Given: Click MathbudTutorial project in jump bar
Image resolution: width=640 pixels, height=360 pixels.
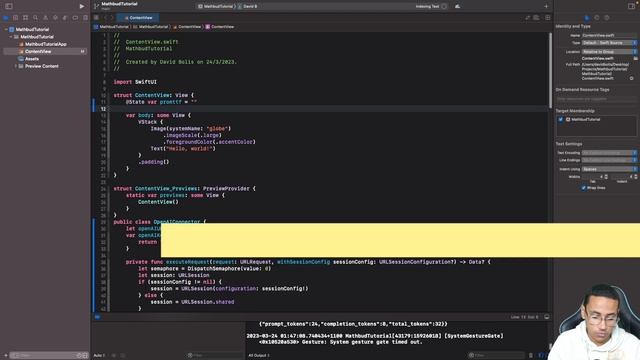Looking at the screenshot, I should pyautogui.click(x=111, y=27).
